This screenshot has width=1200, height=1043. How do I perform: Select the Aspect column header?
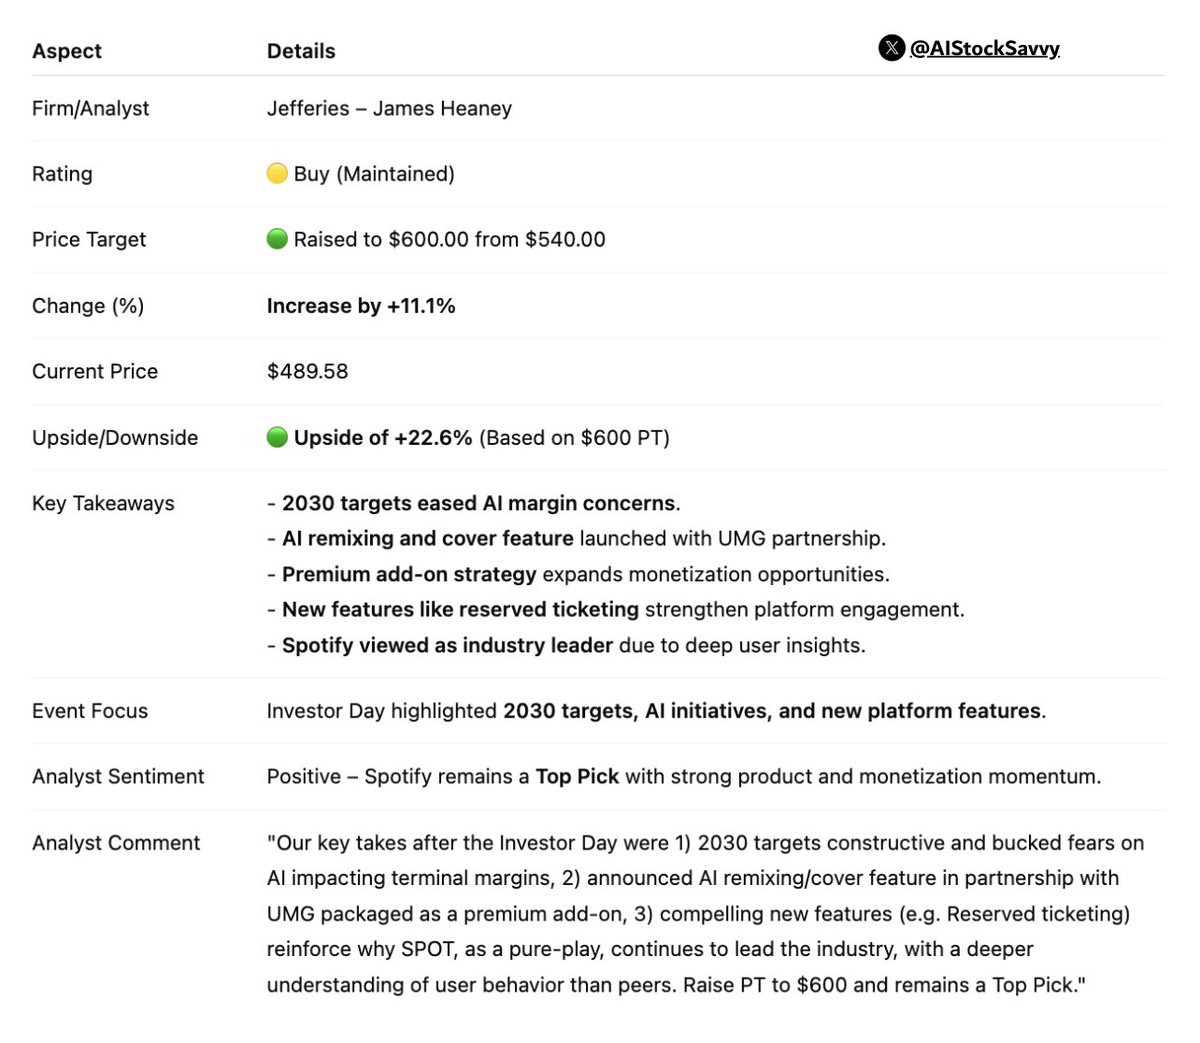click(x=67, y=51)
